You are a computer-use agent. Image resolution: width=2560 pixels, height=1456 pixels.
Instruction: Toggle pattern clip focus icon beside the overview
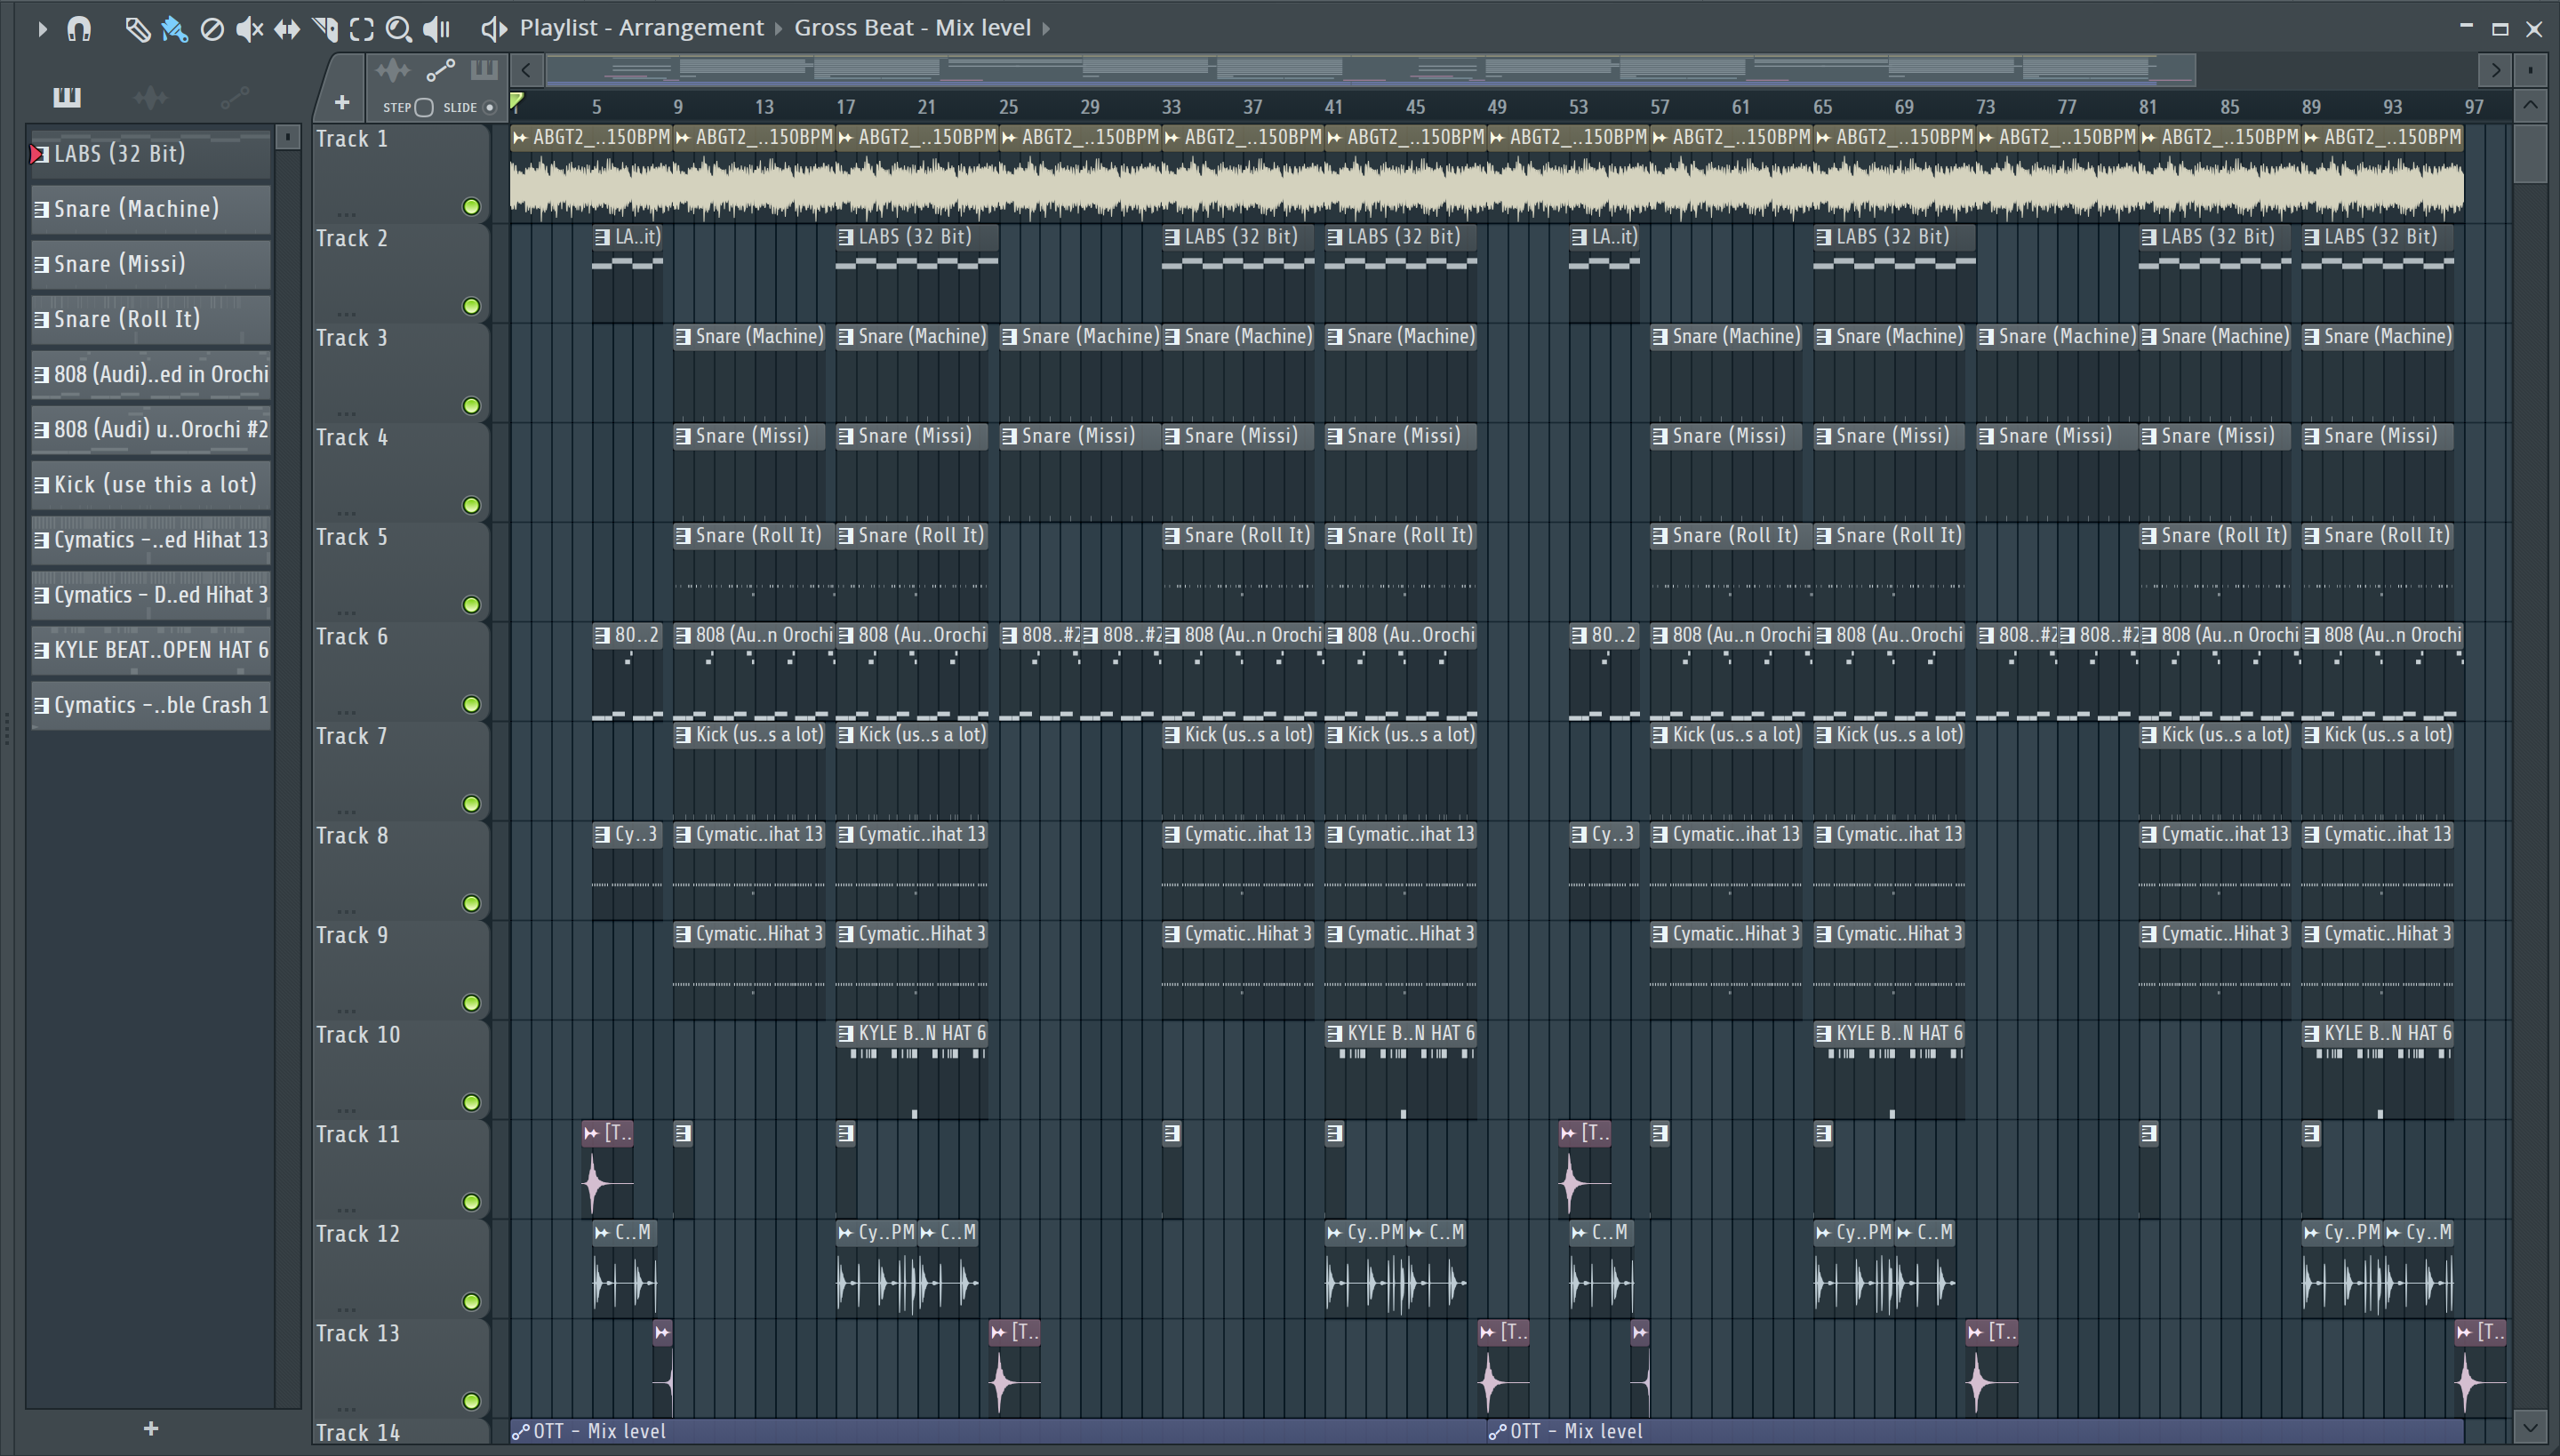pyautogui.click(x=484, y=70)
